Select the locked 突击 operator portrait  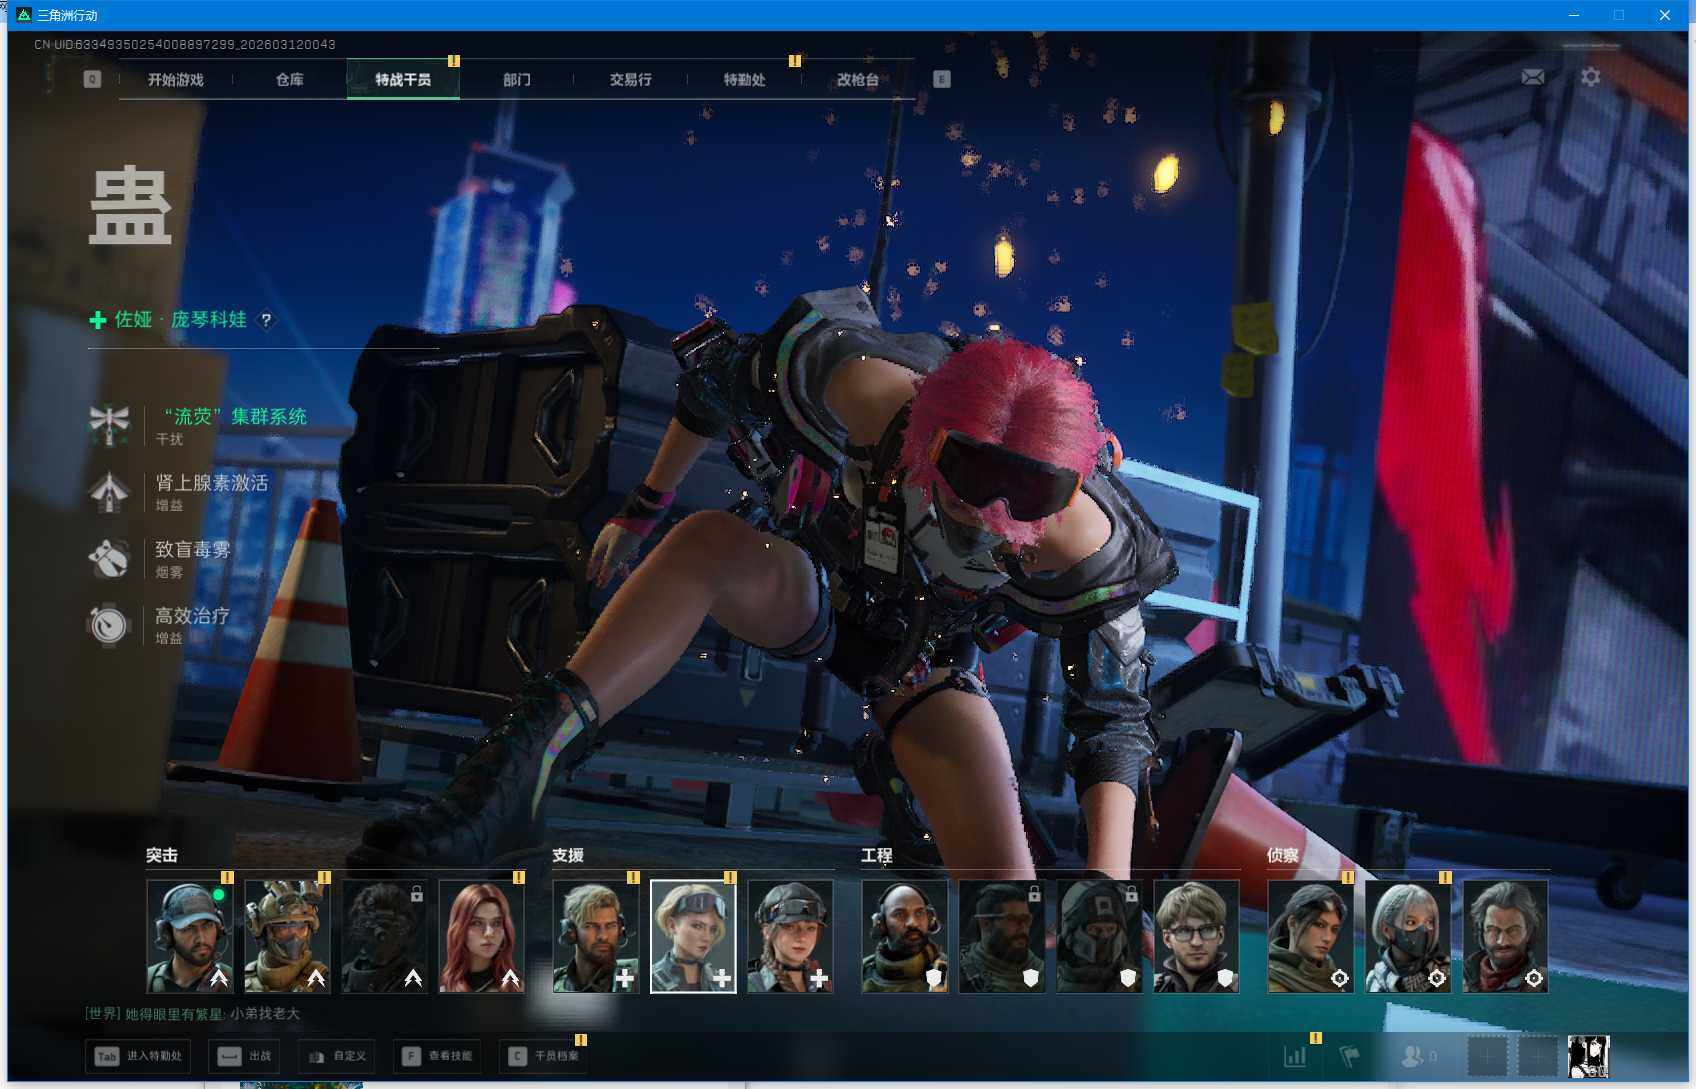click(384, 936)
